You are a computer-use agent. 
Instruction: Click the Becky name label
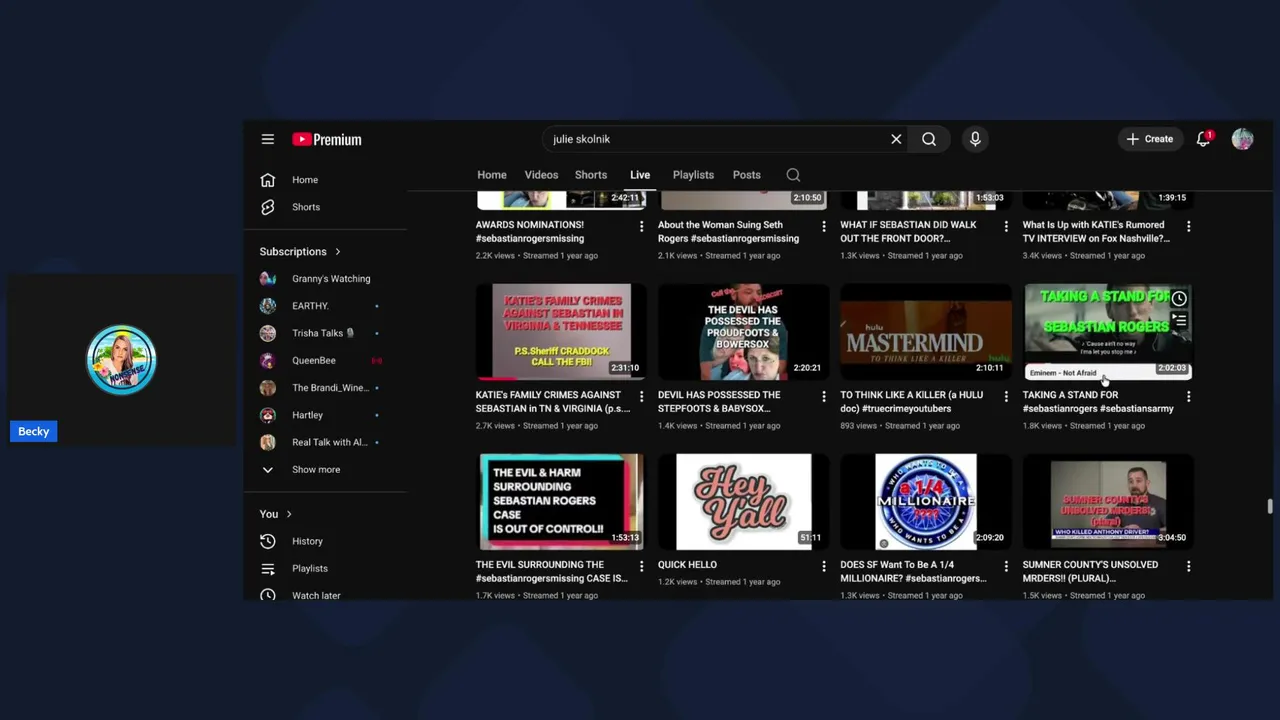point(33,431)
